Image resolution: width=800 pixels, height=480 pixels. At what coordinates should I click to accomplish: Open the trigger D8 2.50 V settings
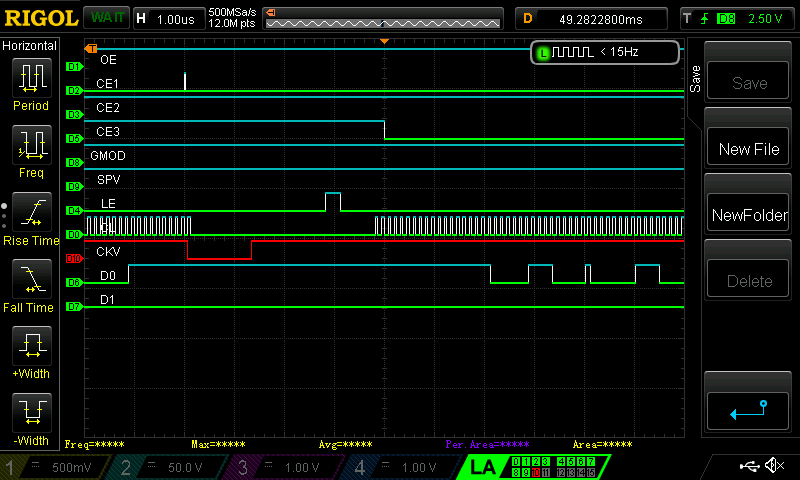[737, 18]
